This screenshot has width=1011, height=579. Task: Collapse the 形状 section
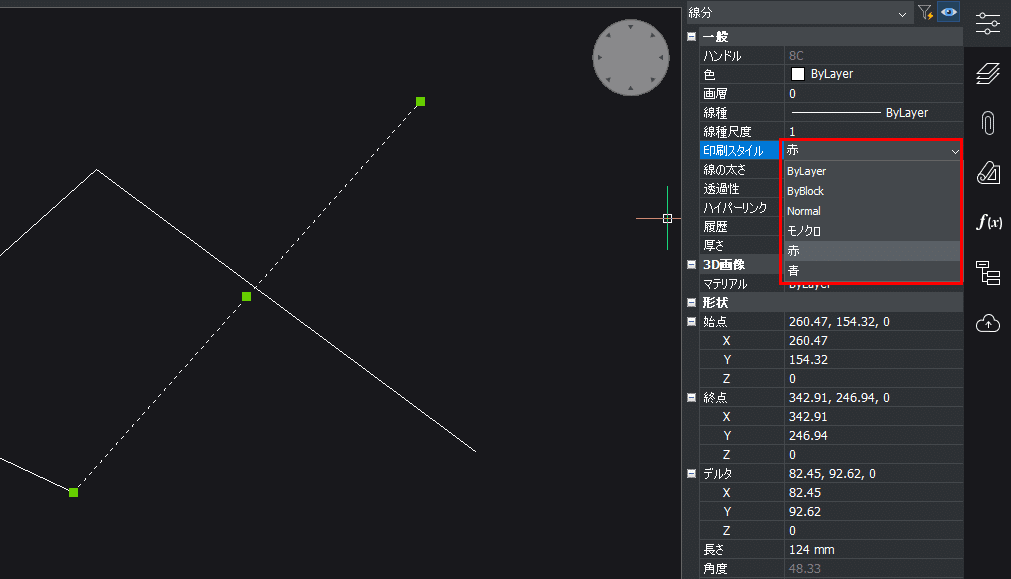click(691, 302)
